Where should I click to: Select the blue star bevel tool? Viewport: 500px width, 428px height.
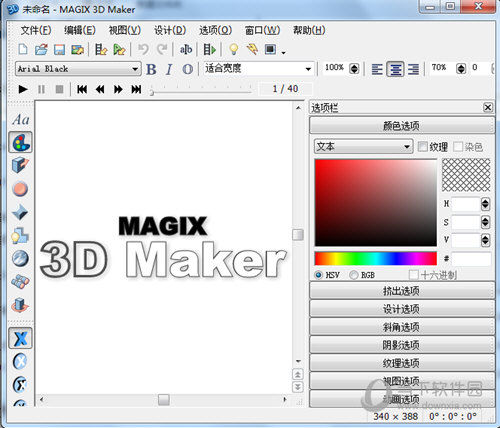[20, 212]
